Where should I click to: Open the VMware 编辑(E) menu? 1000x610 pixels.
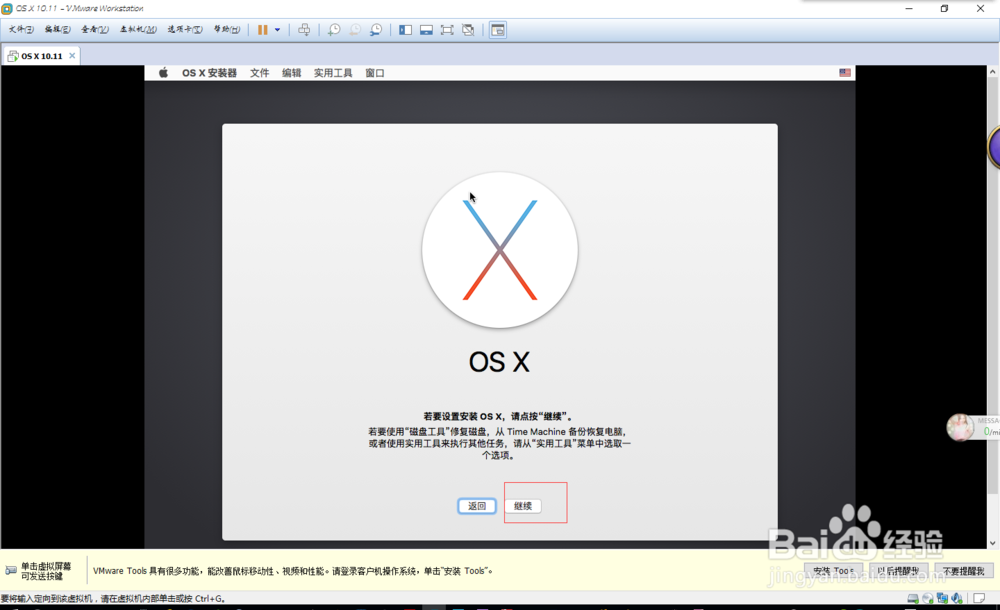coord(57,29)
